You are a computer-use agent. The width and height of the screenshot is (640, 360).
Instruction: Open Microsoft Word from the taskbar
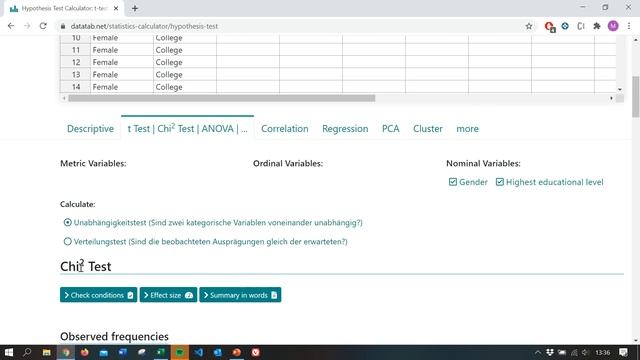pos(122,352)
